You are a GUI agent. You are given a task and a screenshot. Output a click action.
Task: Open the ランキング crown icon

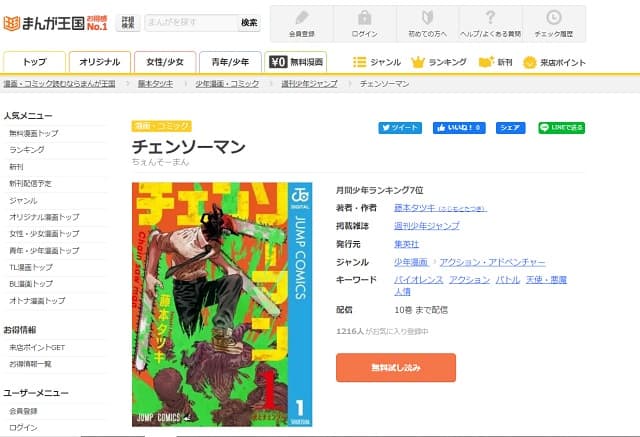tap(418, 62)
